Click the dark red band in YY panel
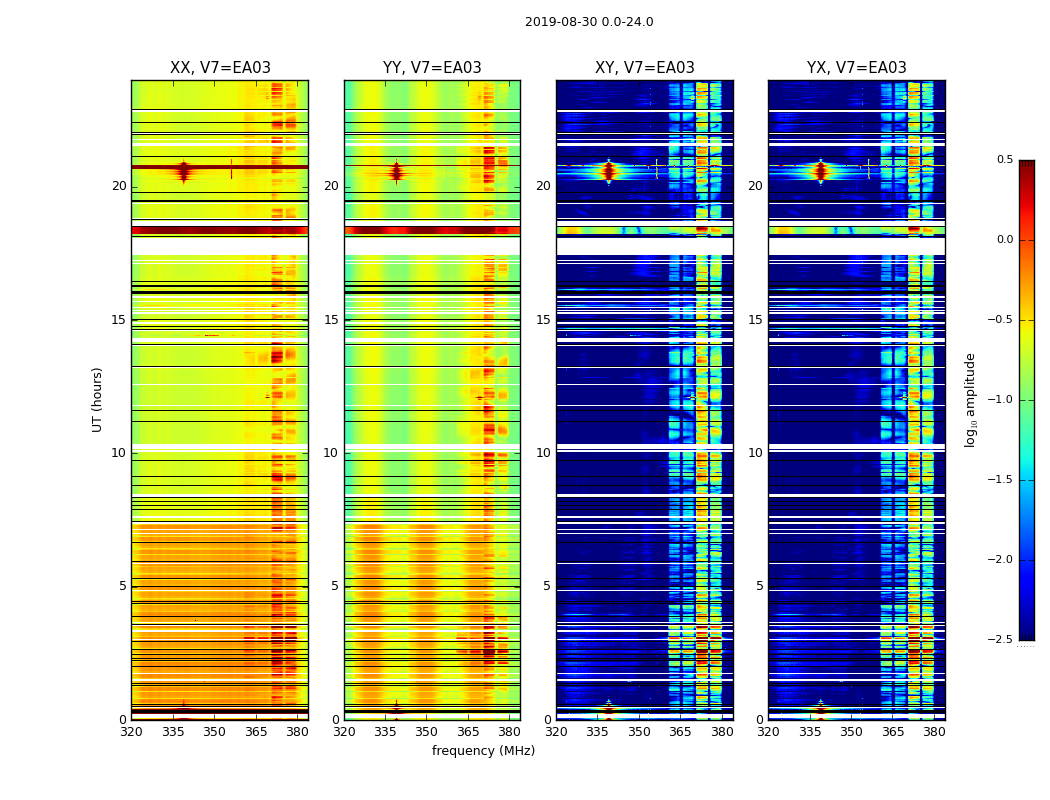This screenshot has width=1050, height=800. point(432,230)
